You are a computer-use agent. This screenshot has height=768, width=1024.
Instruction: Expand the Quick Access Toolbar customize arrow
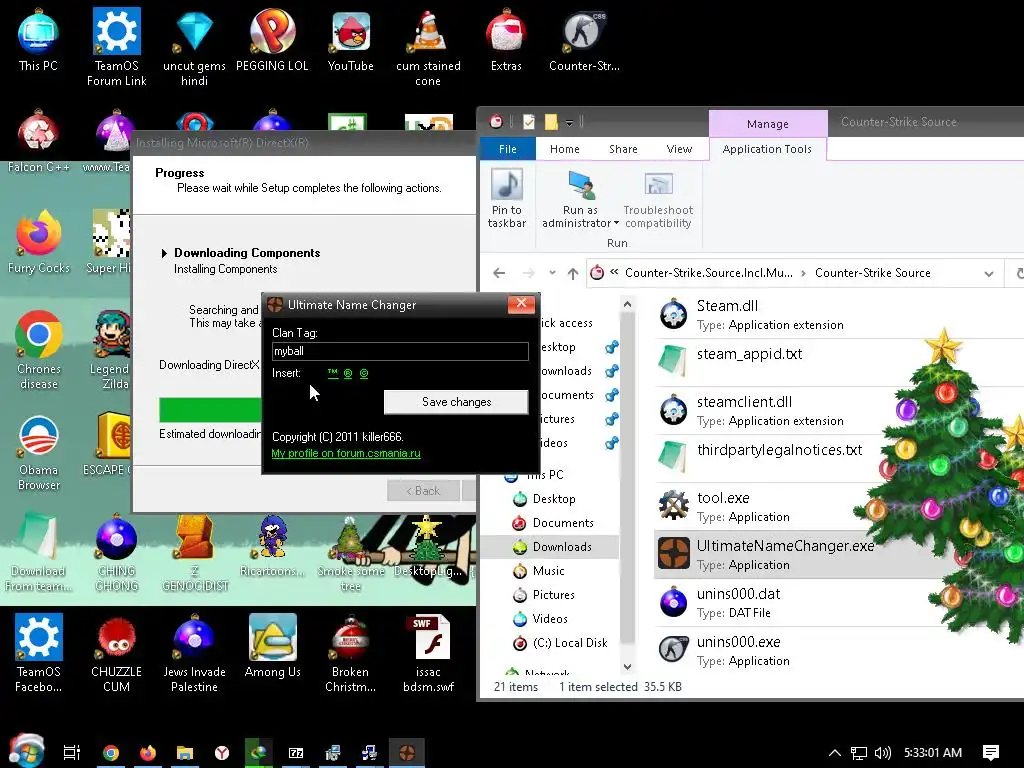pos(569,123)
